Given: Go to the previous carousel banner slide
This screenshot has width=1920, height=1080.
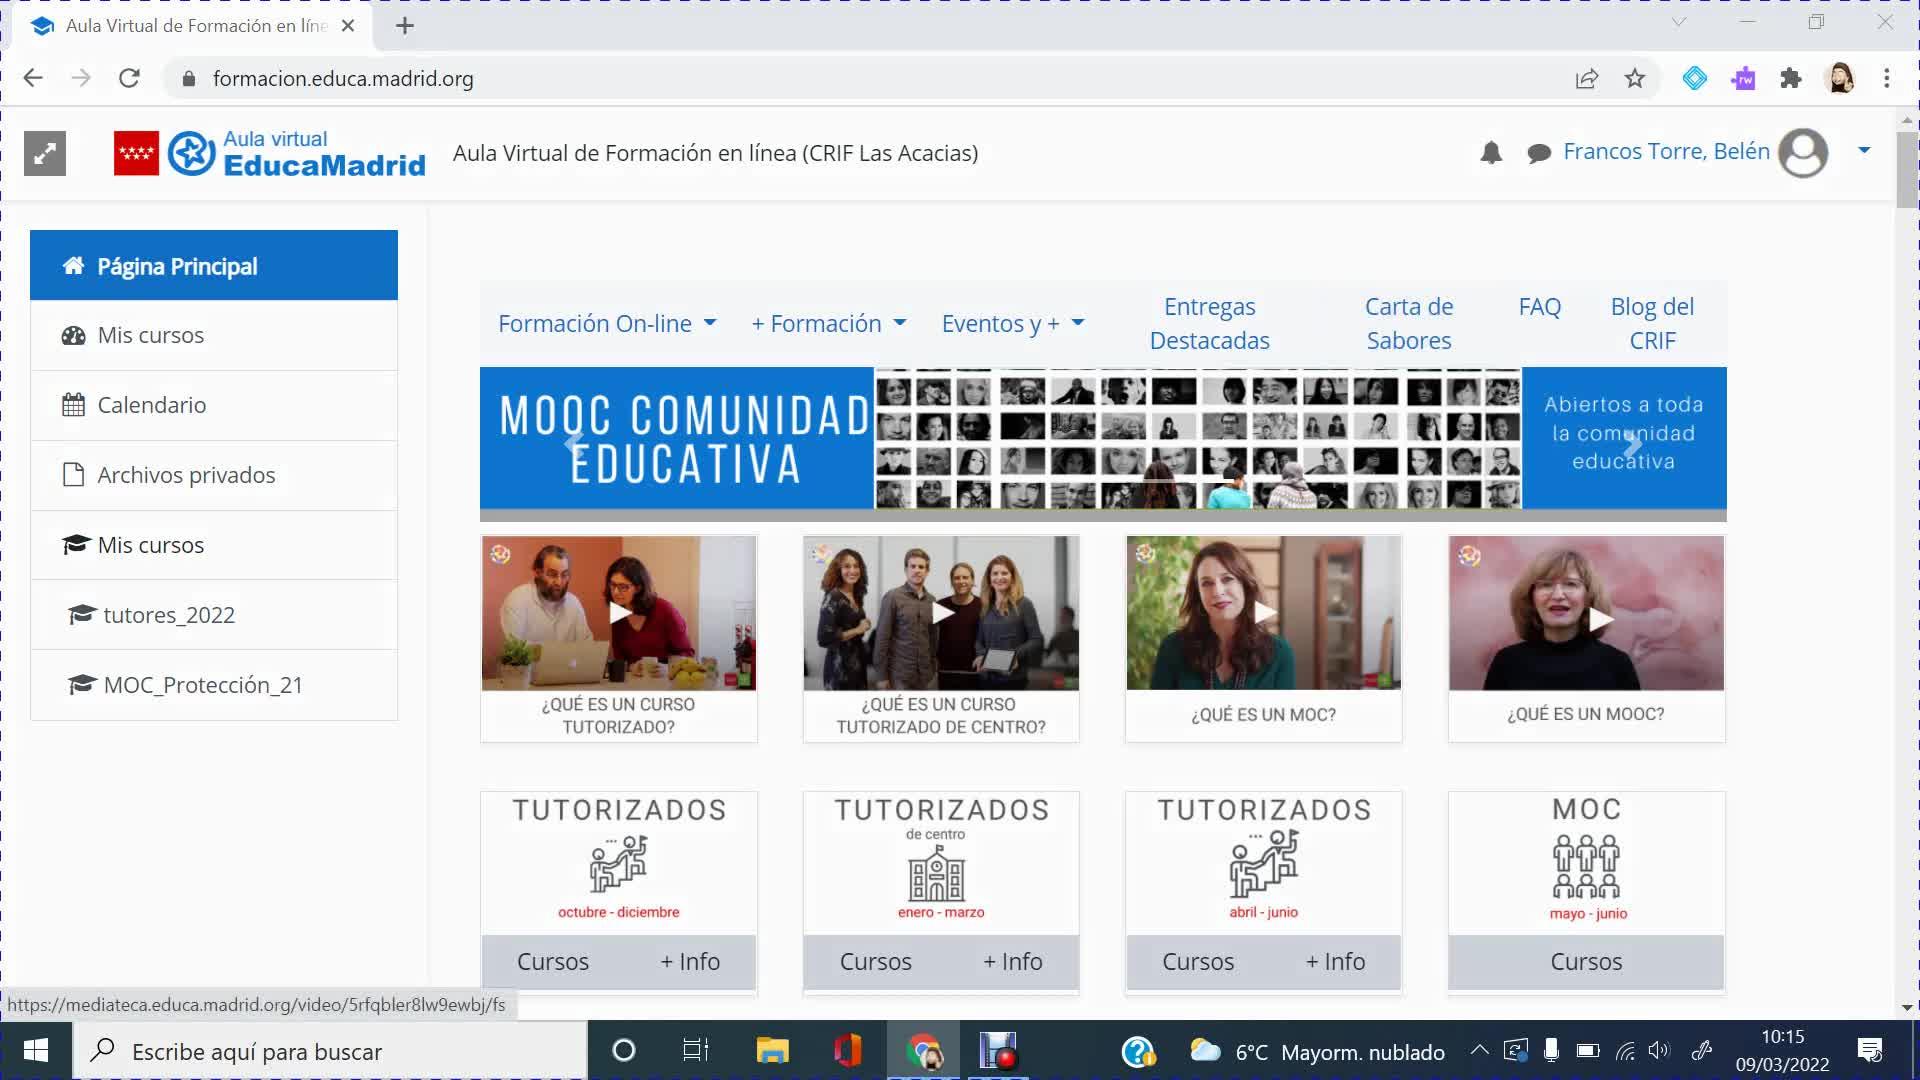Looking at the screenshot, I should tap(574, 444).
